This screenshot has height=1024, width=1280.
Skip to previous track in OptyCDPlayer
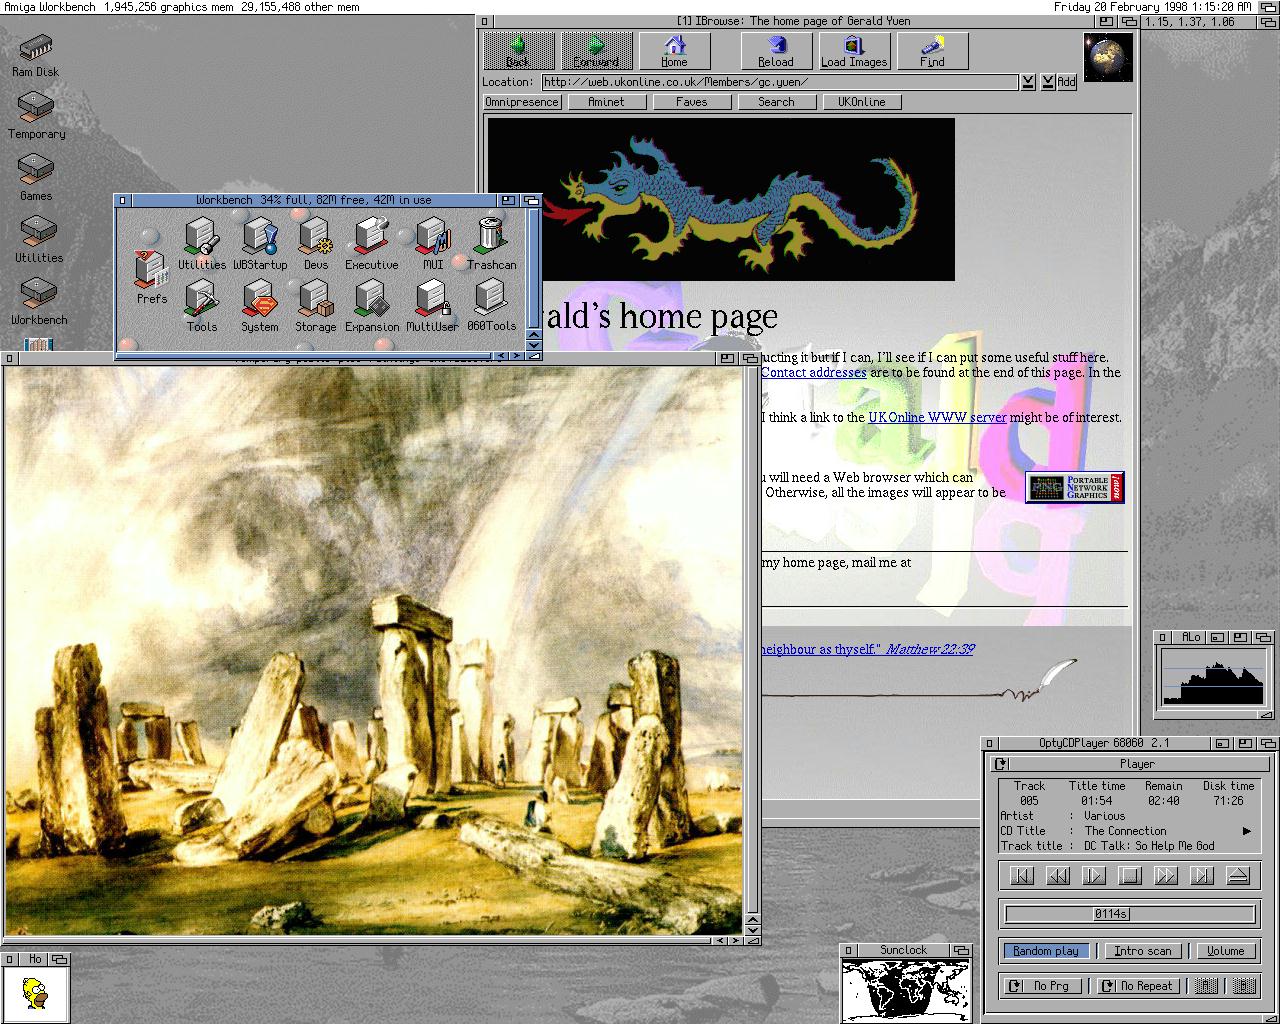tap(1021, 876)
